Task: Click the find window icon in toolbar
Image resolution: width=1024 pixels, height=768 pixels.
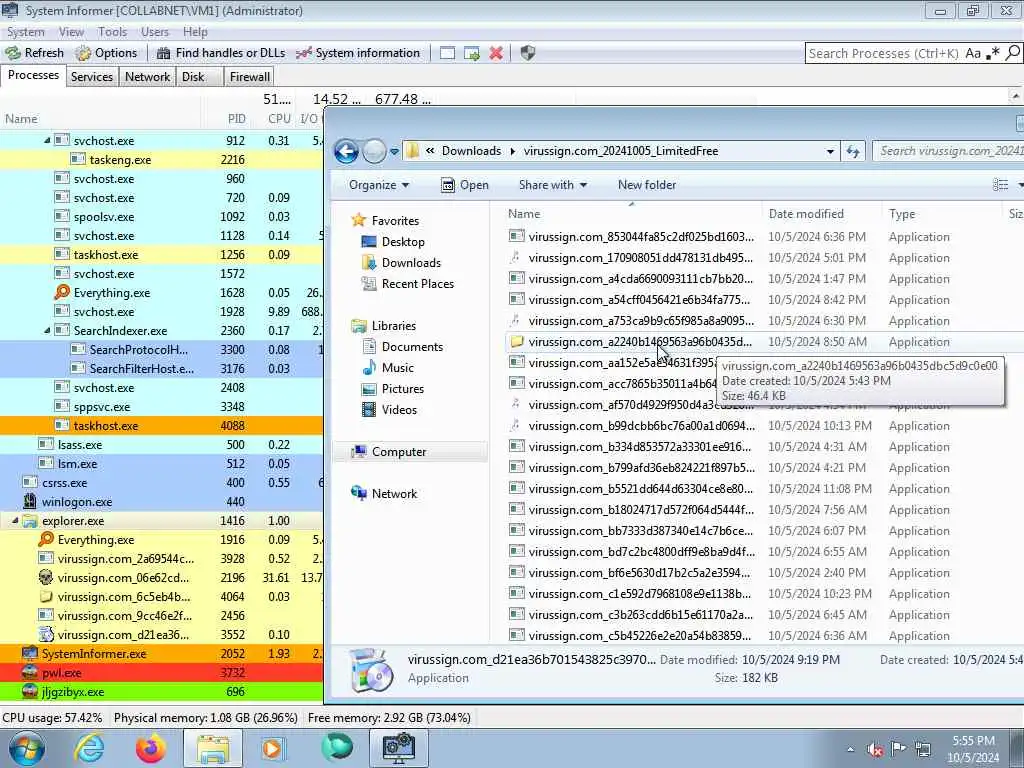Action: tap(447, 54)
